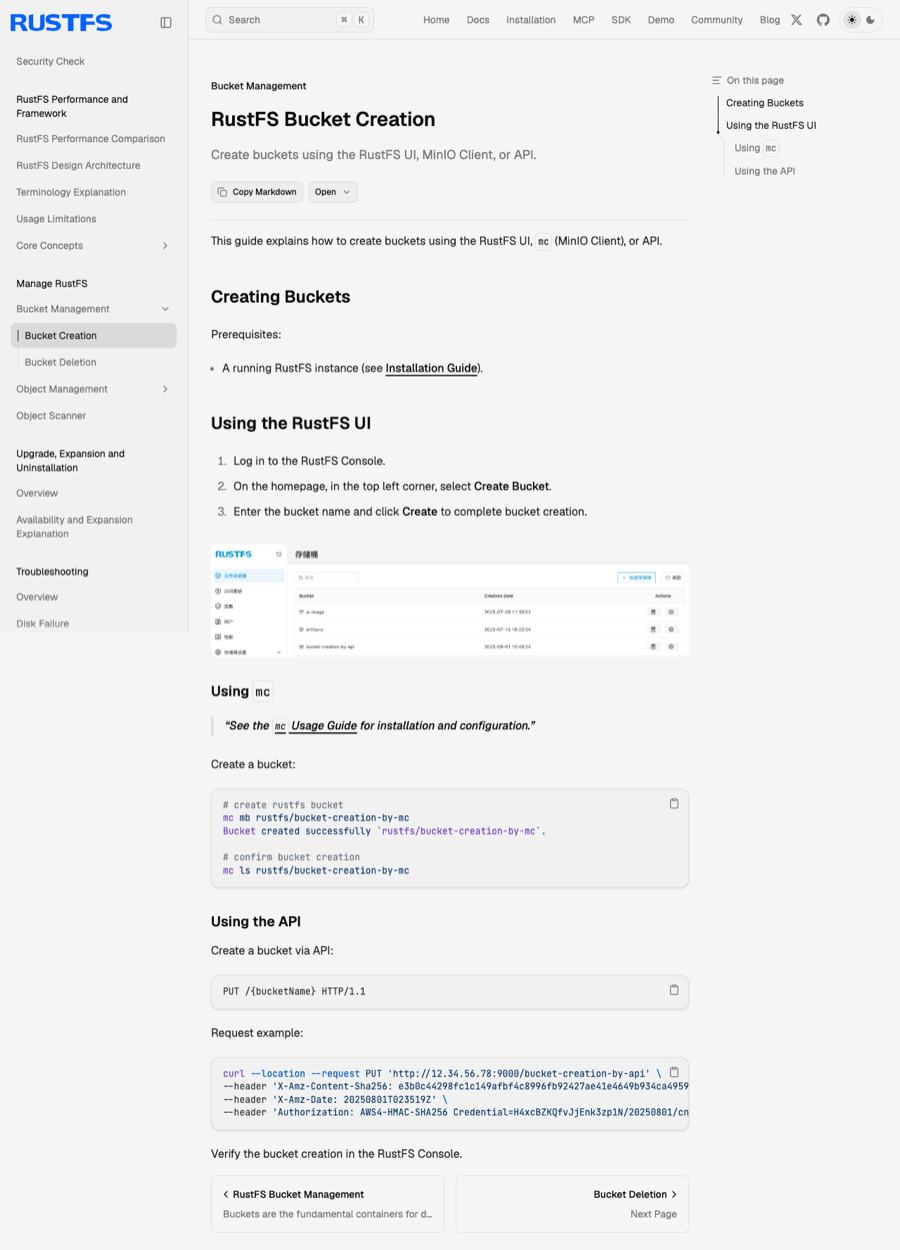Open Object Scanner in sidebar
Viewport: 900px width, 1250px height.
(51, 416)
